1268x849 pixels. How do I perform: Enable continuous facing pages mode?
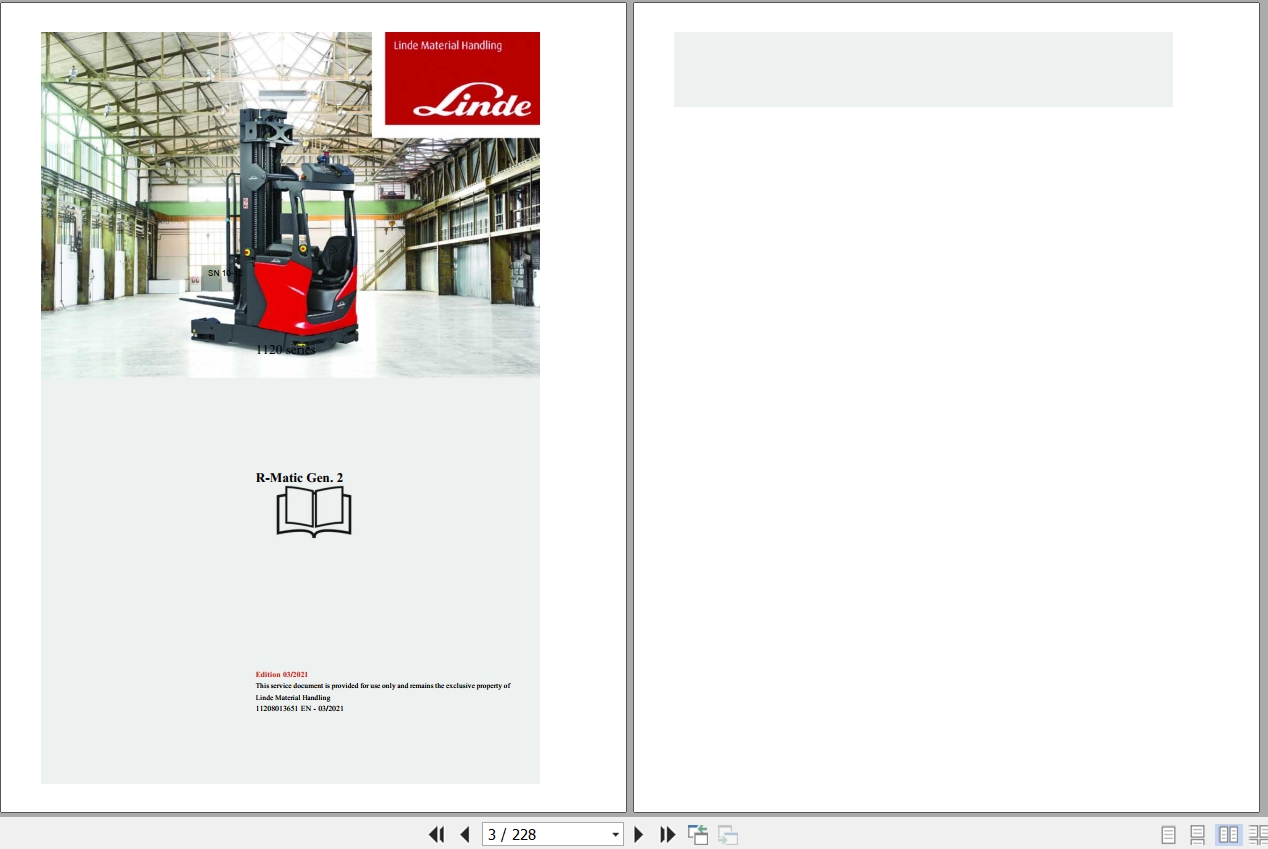point(1258,834)
